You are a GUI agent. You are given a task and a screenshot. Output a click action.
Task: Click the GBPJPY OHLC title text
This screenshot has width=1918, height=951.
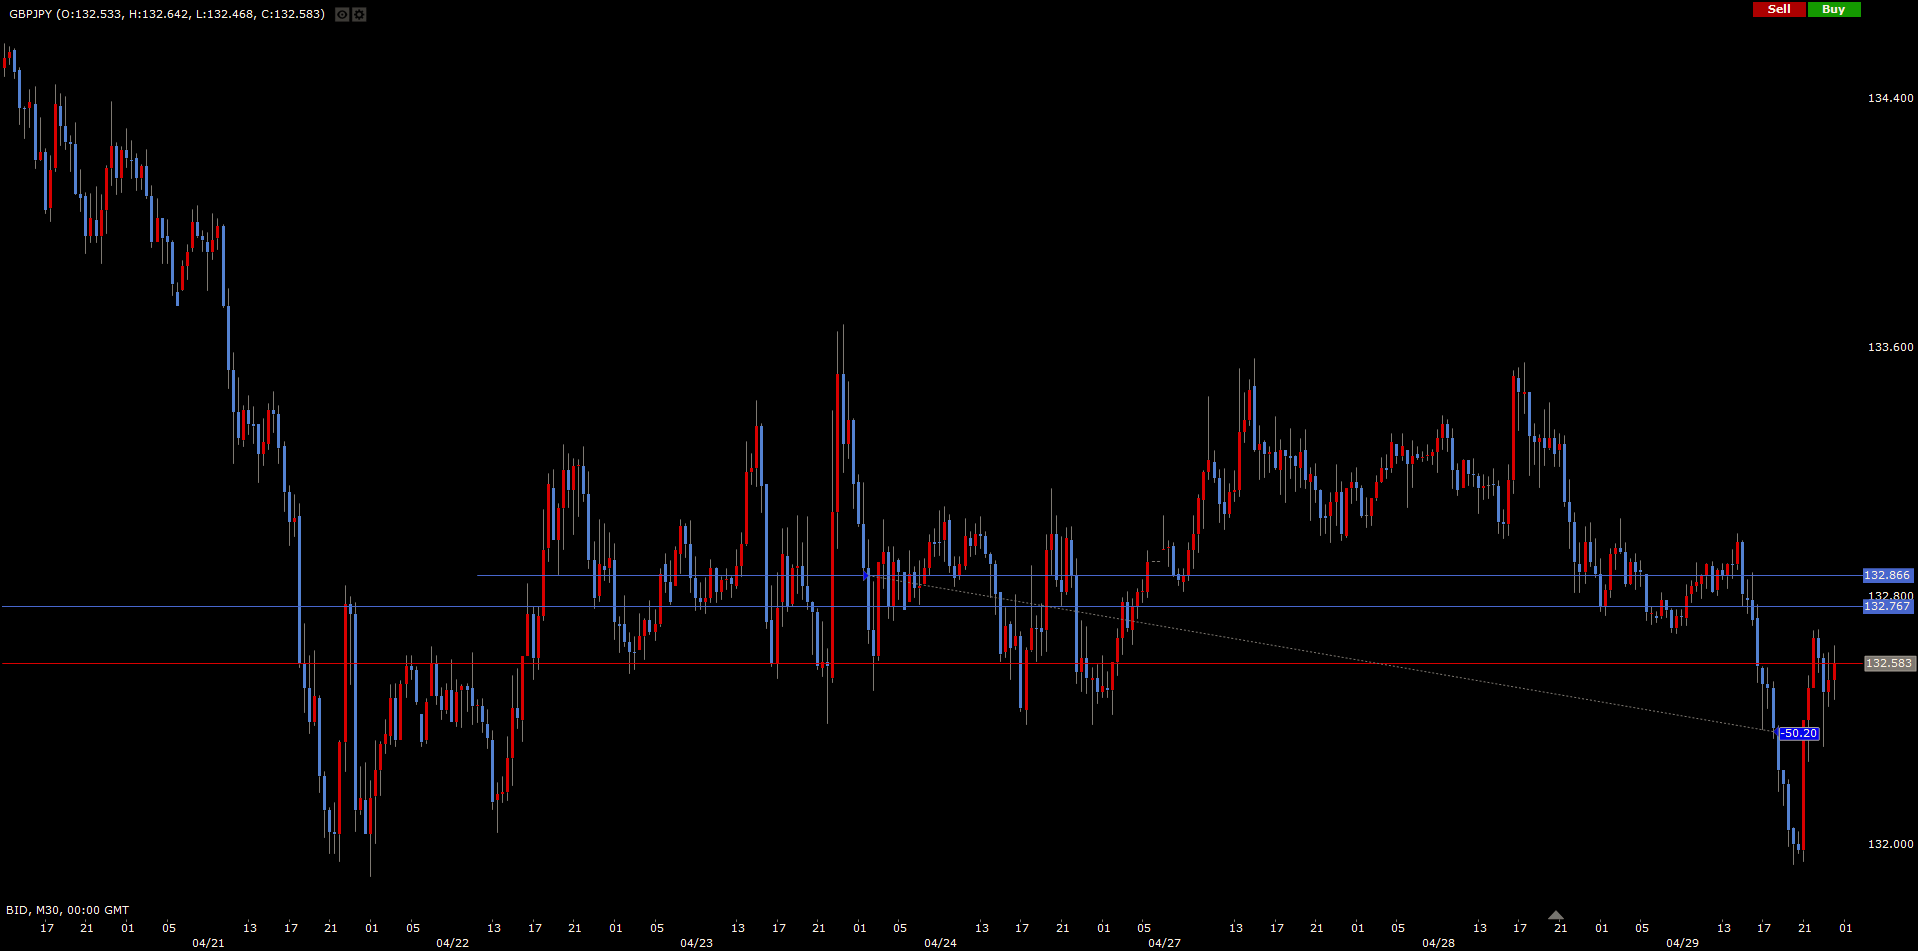point(167,14)
